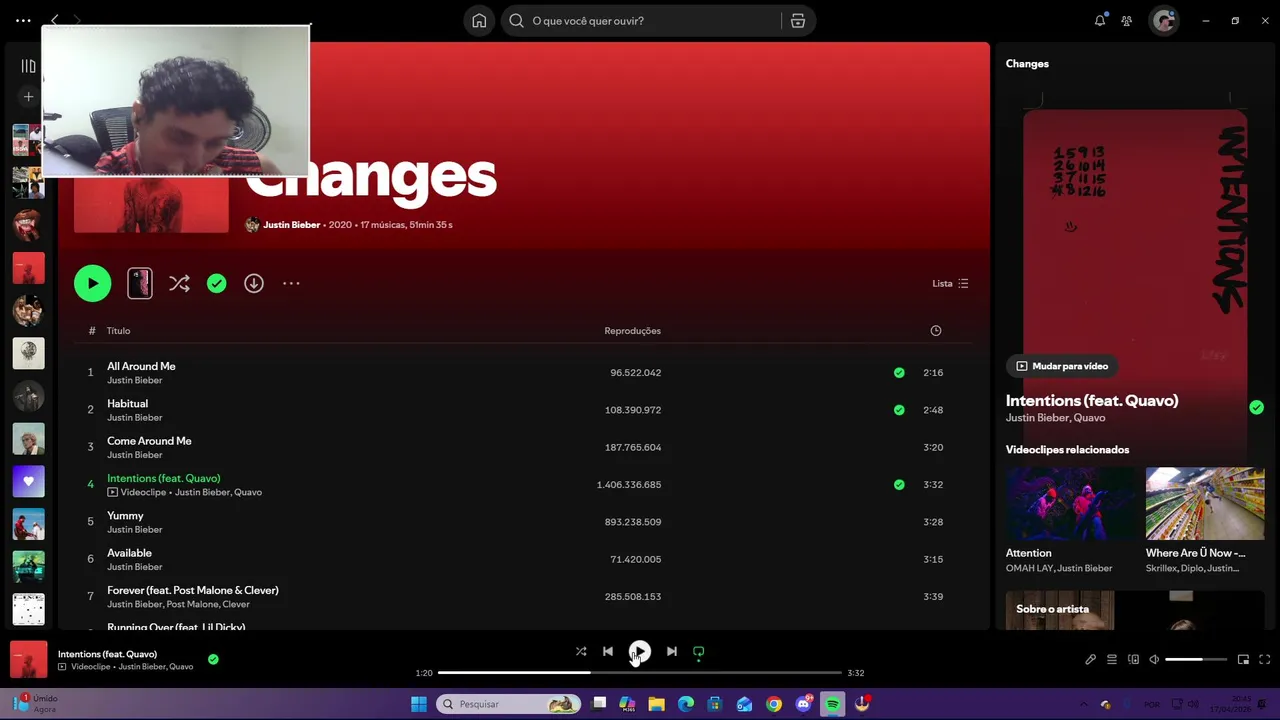This screenshot has height=720, width=1280.
Task: Open the Liked Songs heart playlist in the sidebar
Action: tap(28, 481)
